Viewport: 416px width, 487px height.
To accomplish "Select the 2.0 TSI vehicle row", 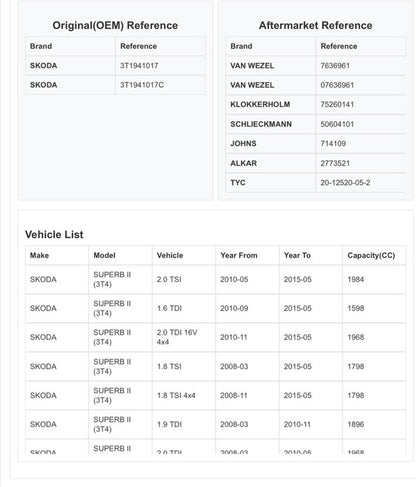I will [x=216, y=279].
